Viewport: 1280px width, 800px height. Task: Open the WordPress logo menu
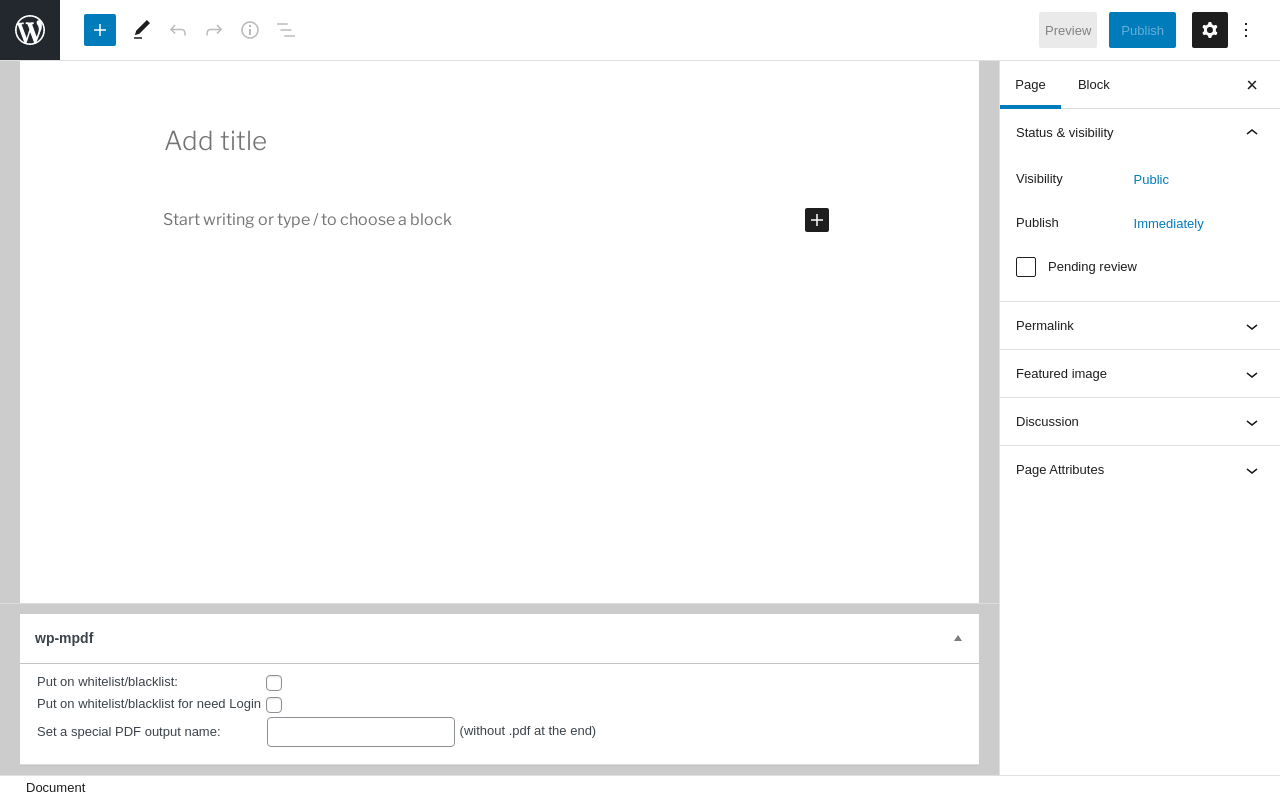30,30
